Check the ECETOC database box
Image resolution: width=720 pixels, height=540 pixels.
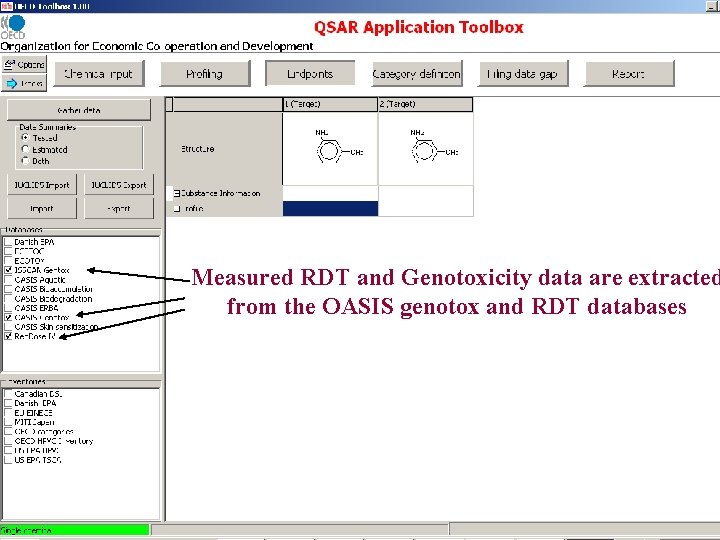point(8,251)
